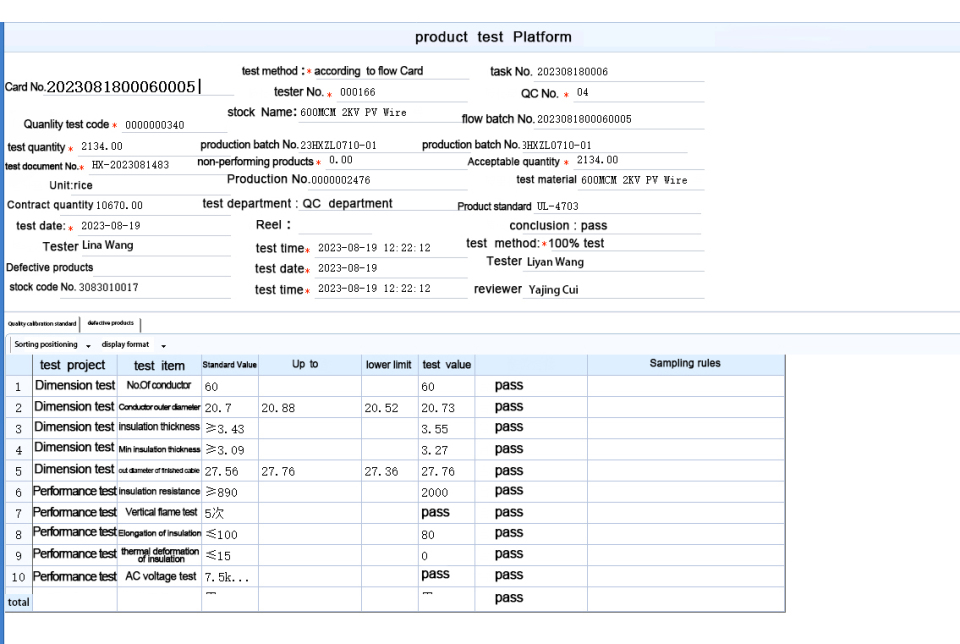This screenshot has width=960, height=644.
Task: Click the Standard Value column header
Action: coord(229,365)
